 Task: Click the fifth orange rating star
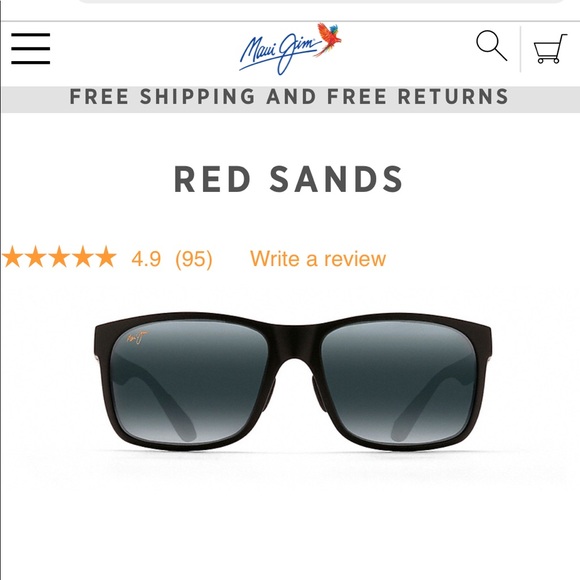tap(106, 257)
